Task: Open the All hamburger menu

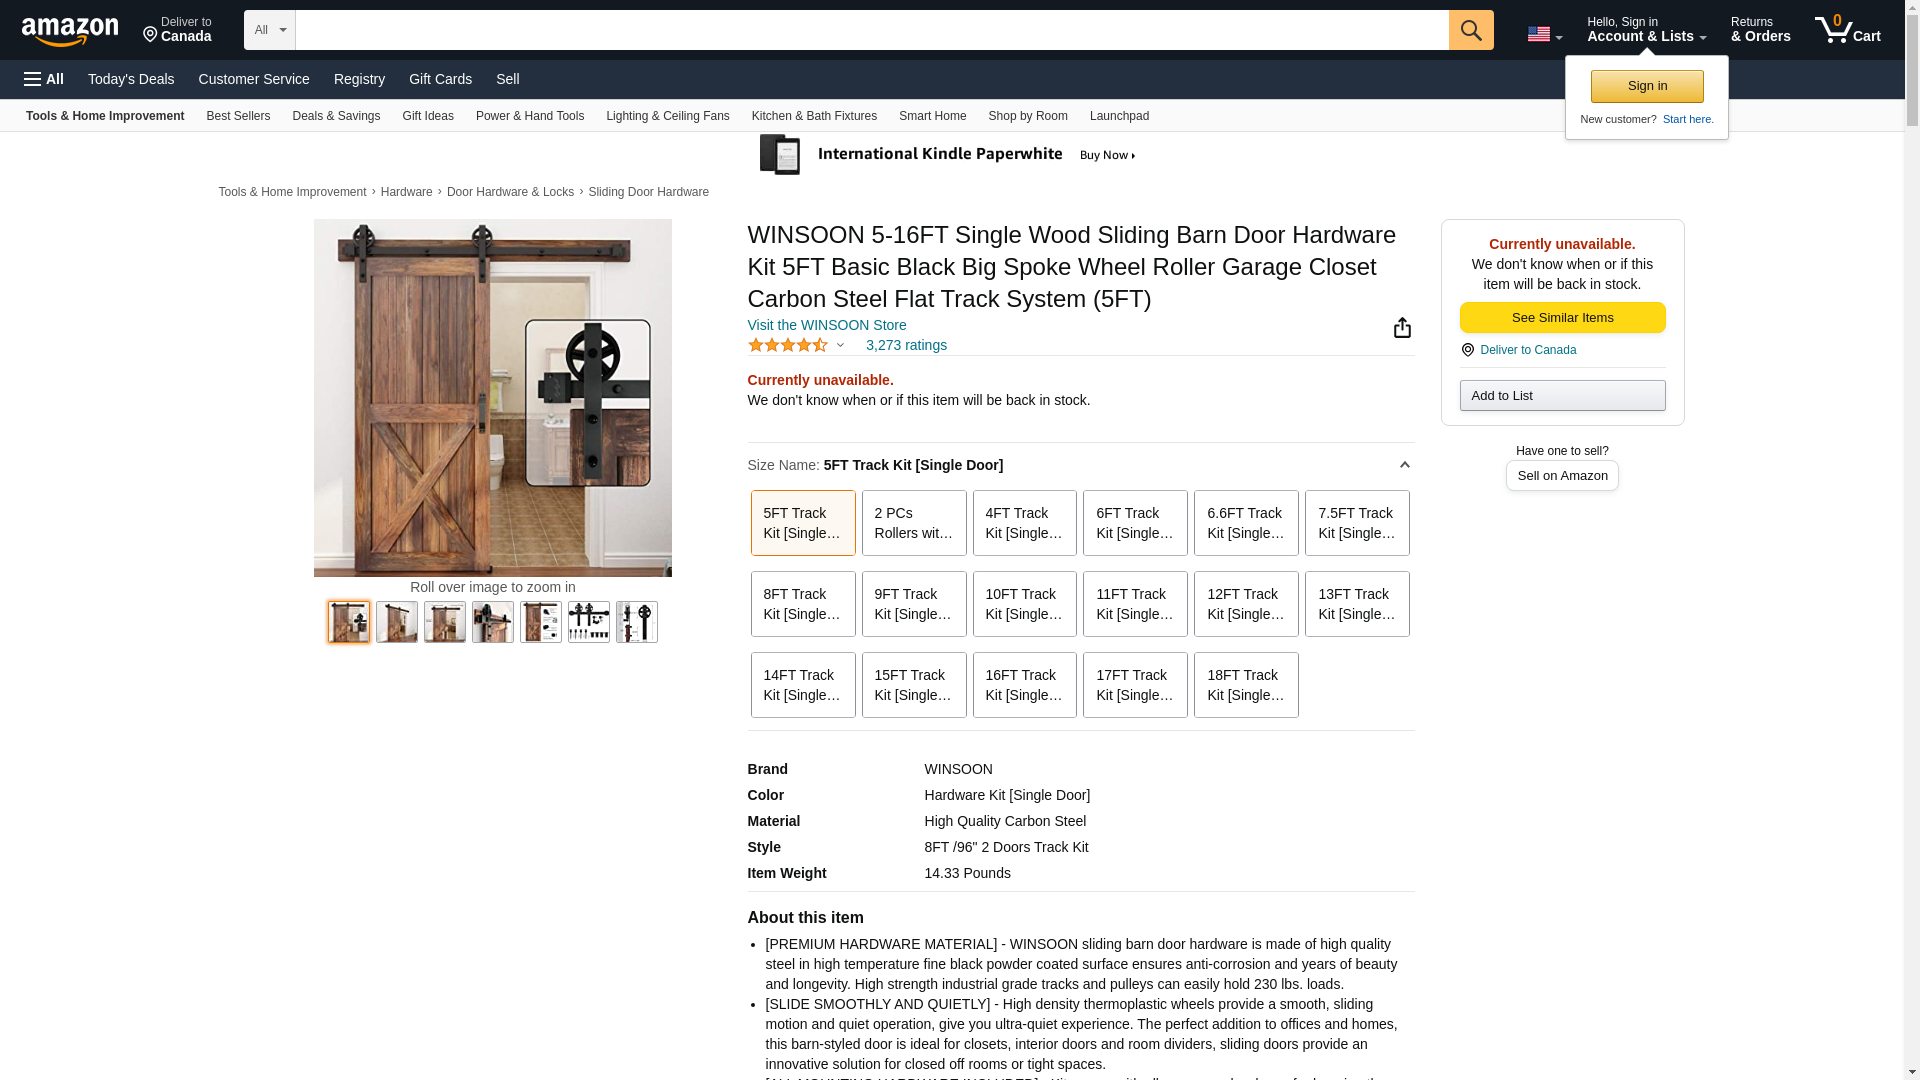Action: point(44,79)
